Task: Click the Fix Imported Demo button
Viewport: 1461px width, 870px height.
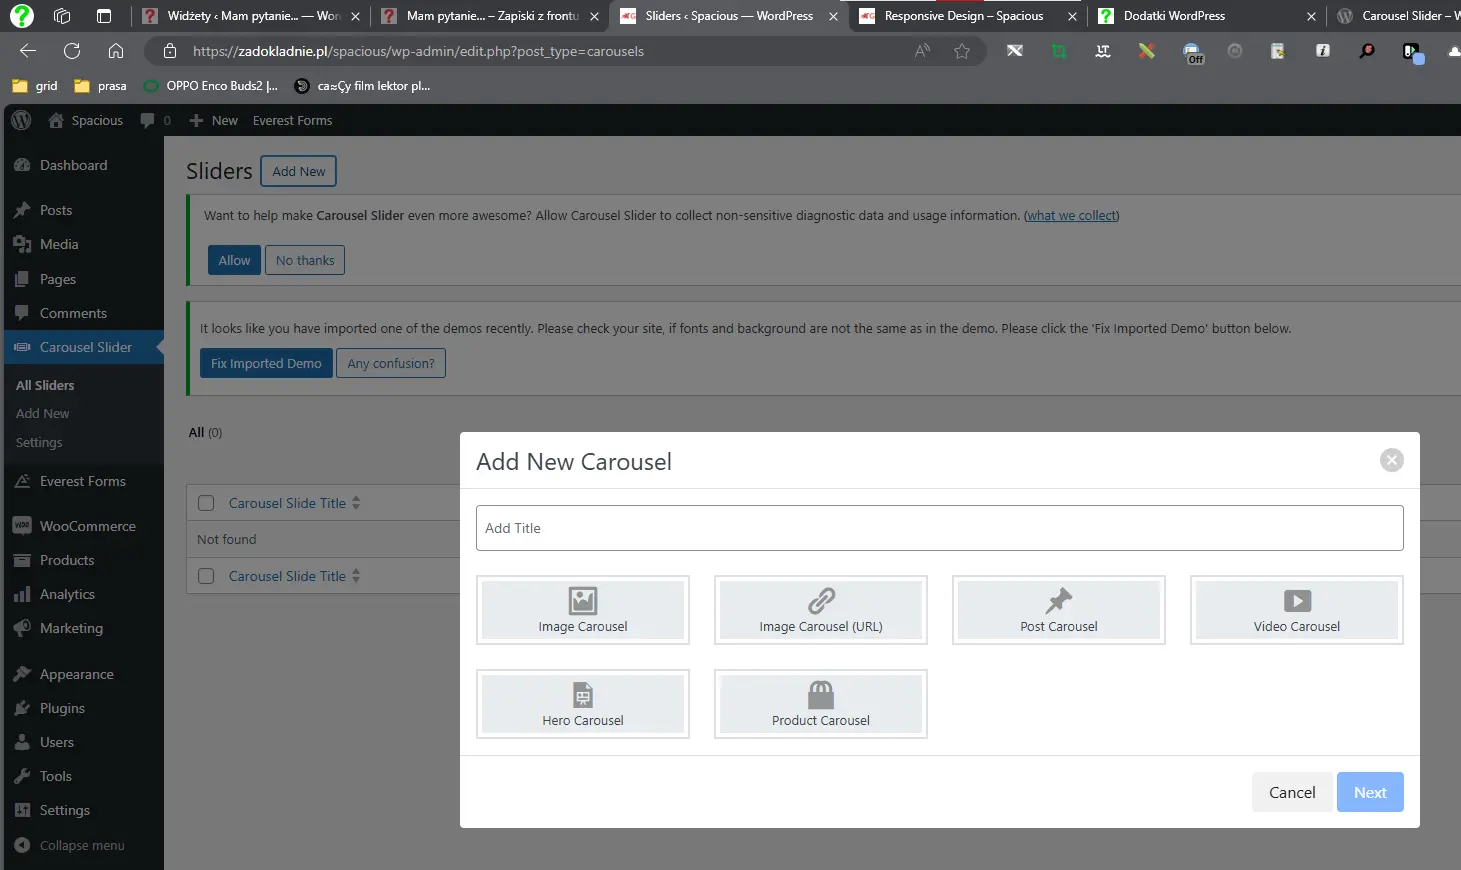Action: click(266, 363)
